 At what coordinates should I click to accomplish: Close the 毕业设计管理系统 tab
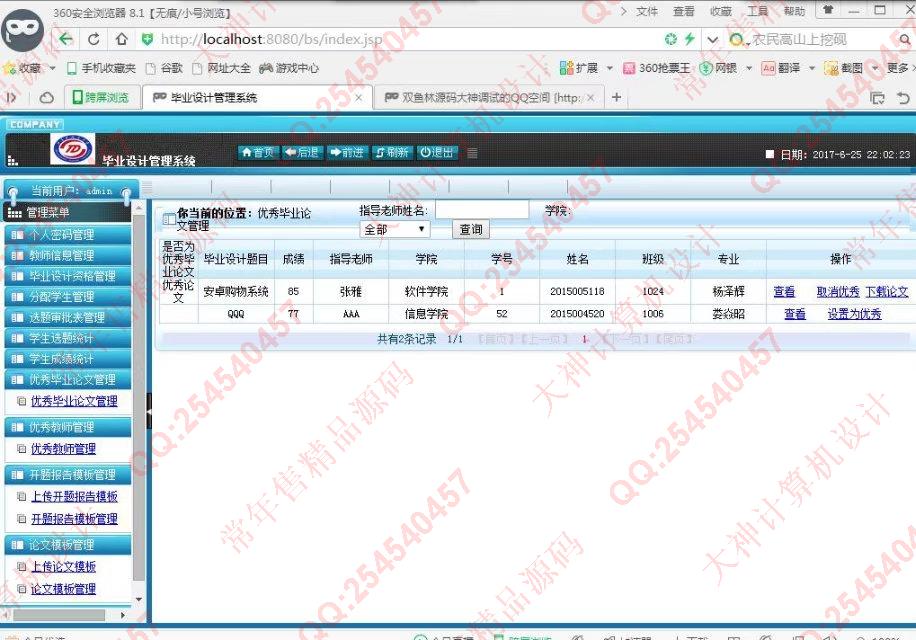tap(359, 98)
